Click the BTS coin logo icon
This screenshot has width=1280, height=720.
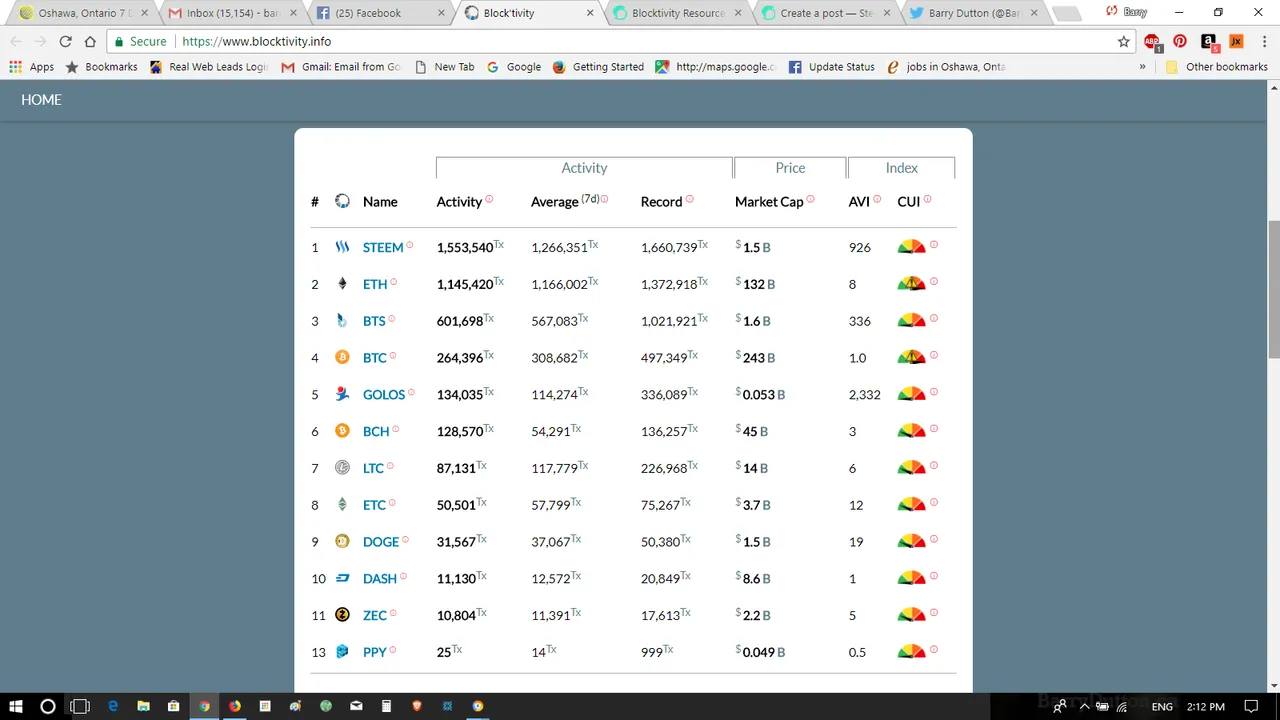click(342, 321)
